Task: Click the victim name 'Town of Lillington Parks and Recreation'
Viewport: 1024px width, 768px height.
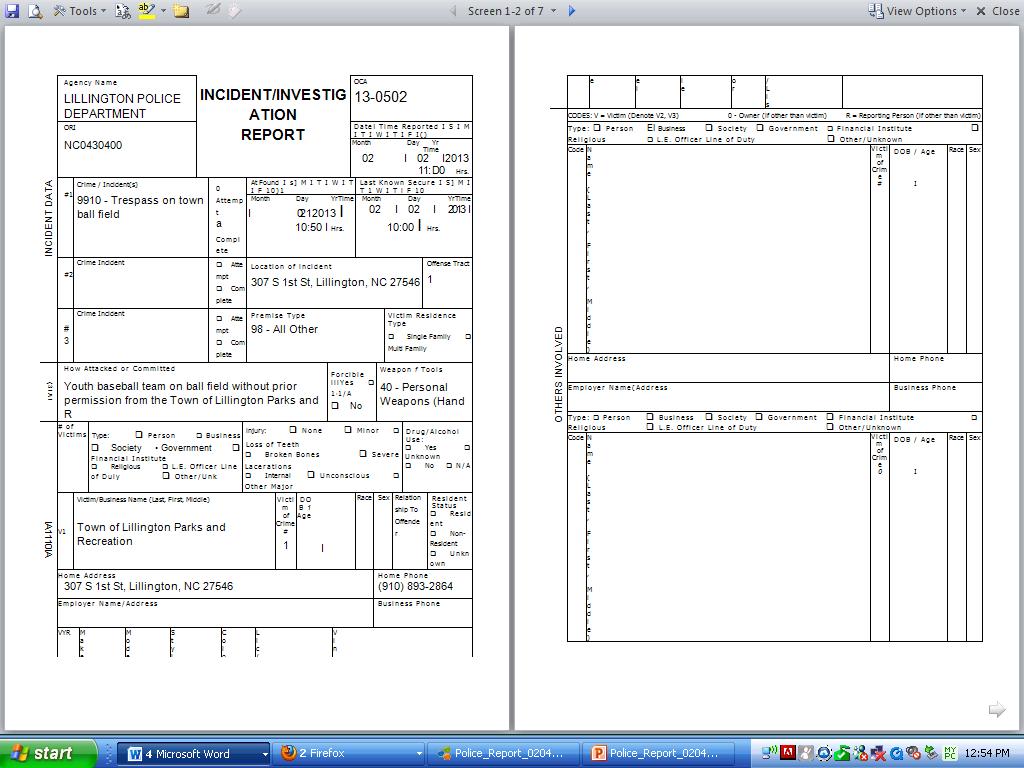Action: 152,534
